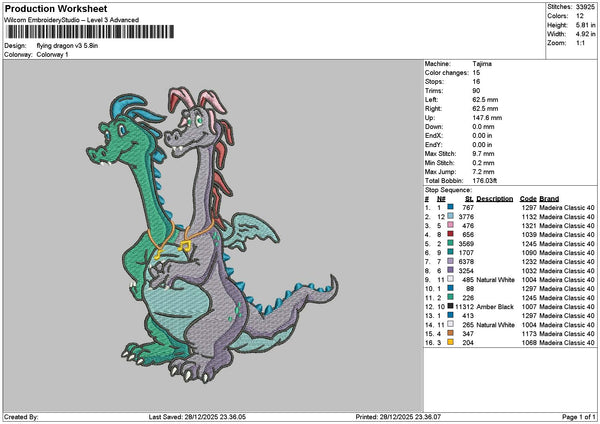This screenshot has height=424, width=600.
Task: Select thread code 1321 in stop row 3
Action: click(x=529, y=226)
